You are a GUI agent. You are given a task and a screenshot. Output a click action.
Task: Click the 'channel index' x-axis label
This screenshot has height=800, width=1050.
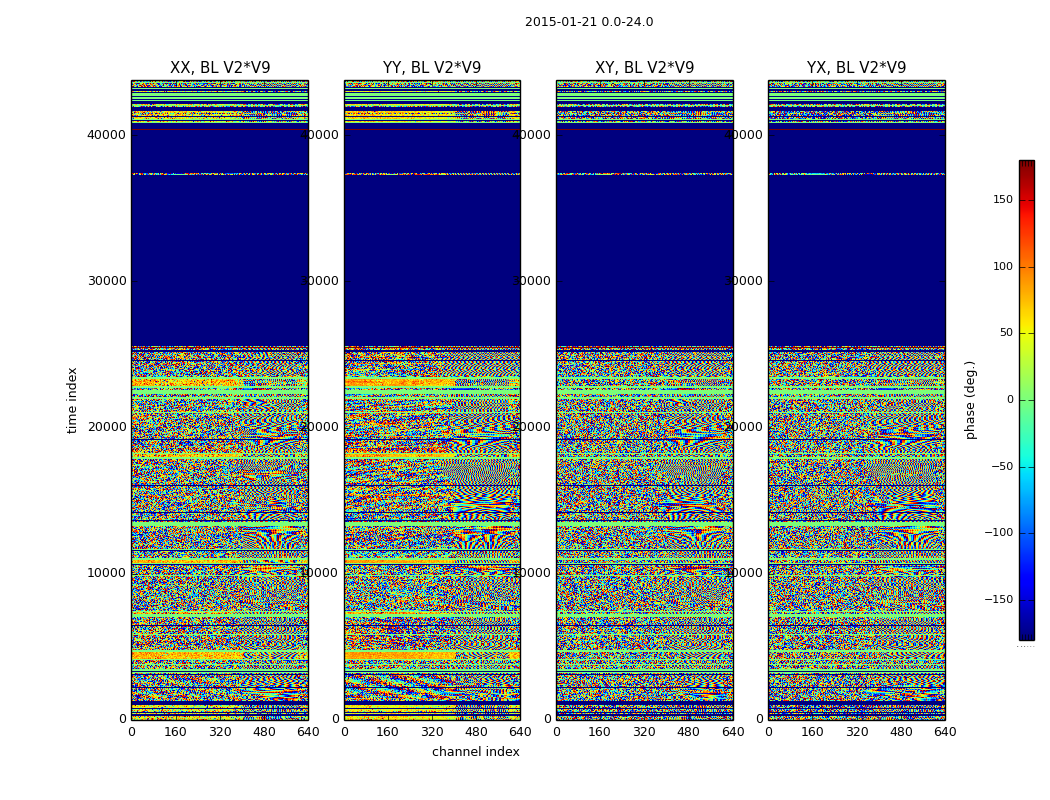tap(476, 752)
